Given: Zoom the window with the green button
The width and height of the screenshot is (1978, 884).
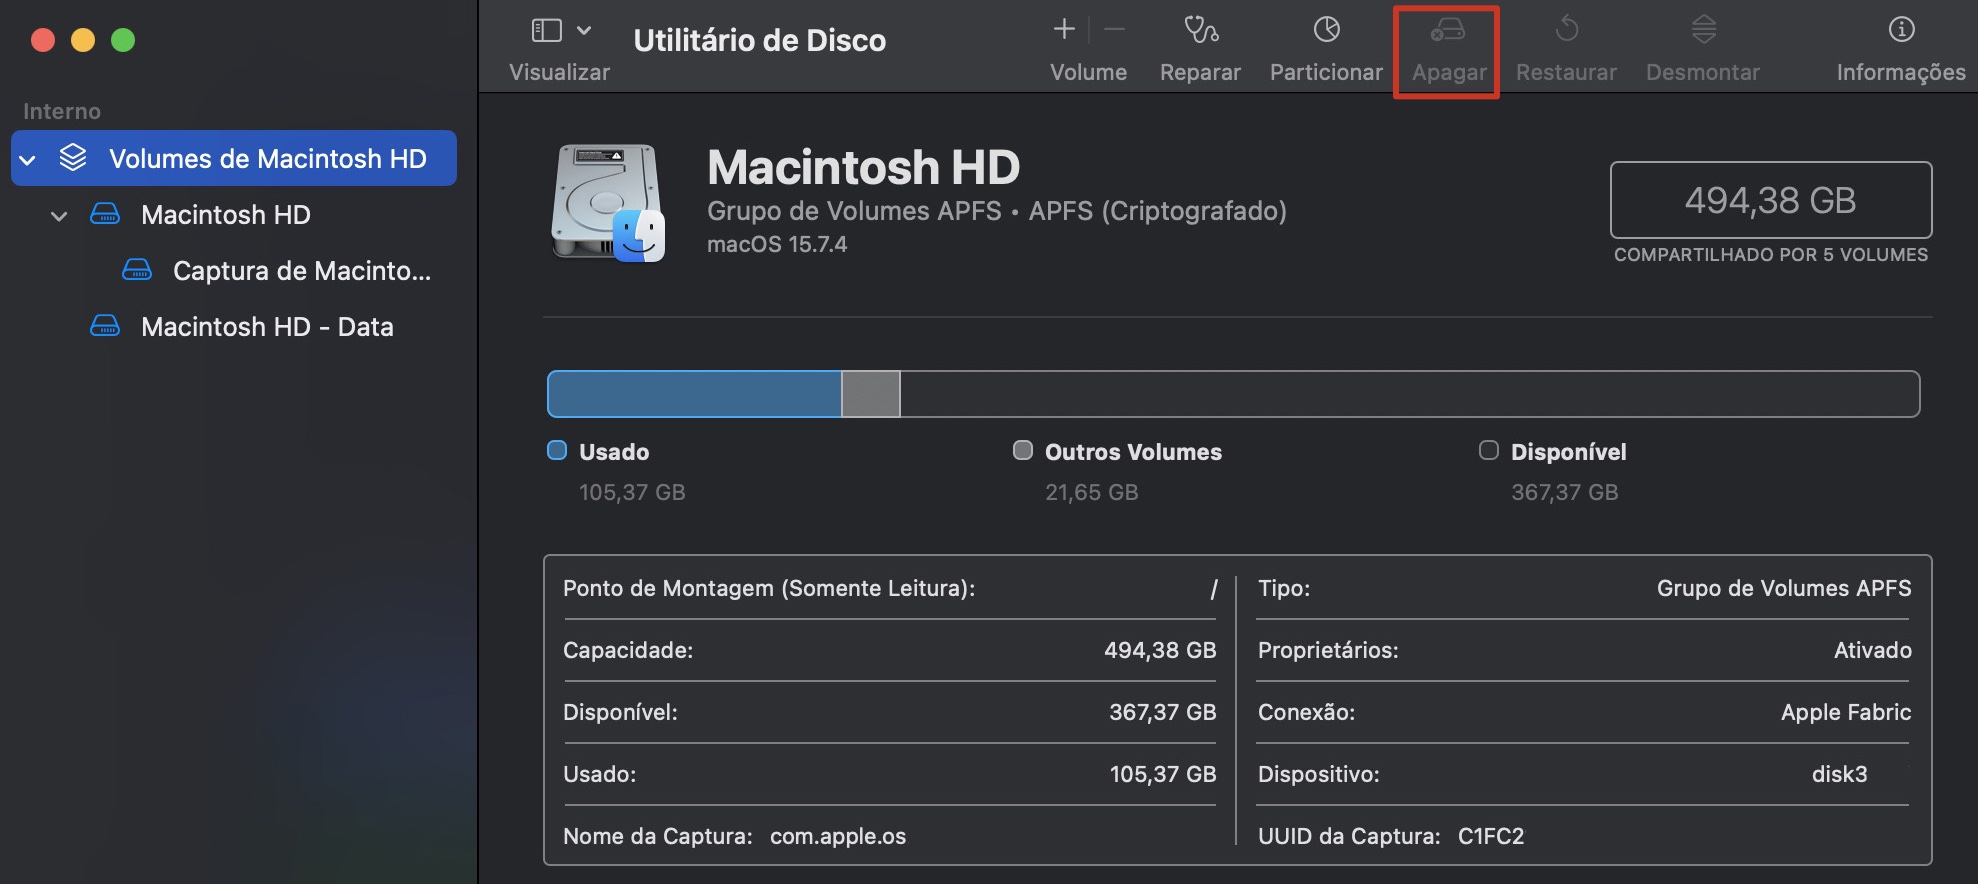Looking at the screenshot, I should tap(123, 40).
